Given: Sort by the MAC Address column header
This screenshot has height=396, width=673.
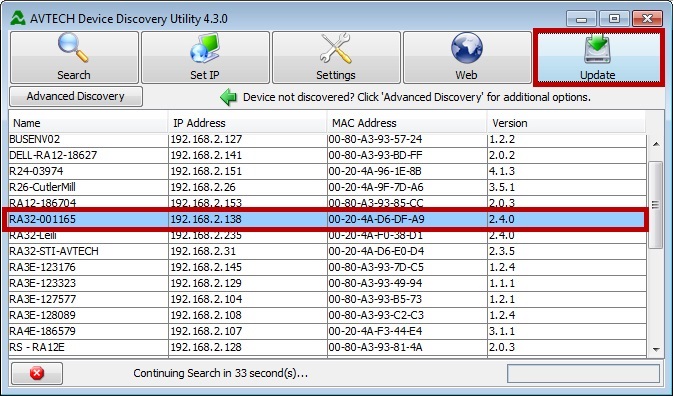Looking at the screenshot, I should 407,123.
